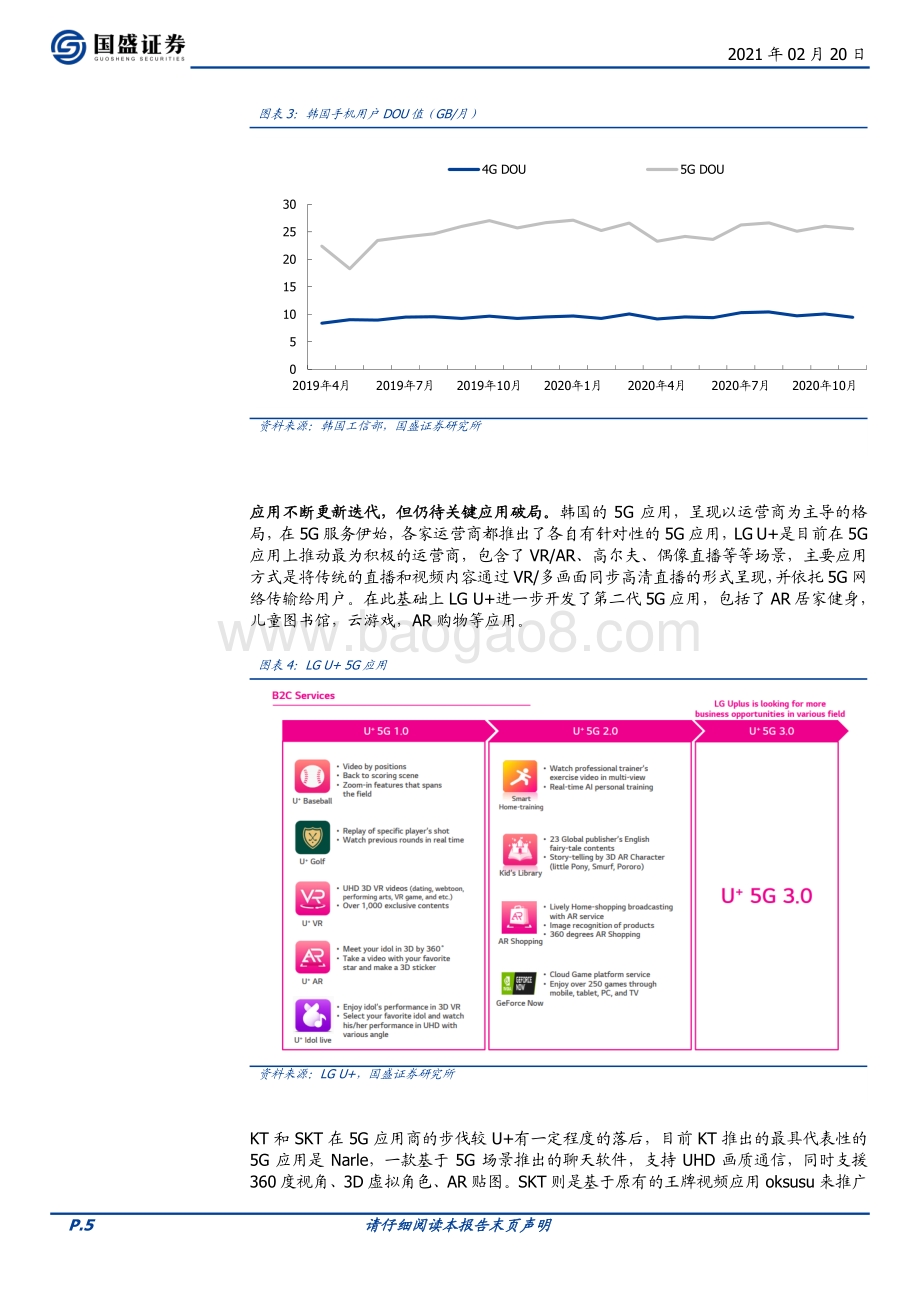Click chart source 韩国工信部 caption
Viewport: 920px width, 1302px height.
click(370, 426)
